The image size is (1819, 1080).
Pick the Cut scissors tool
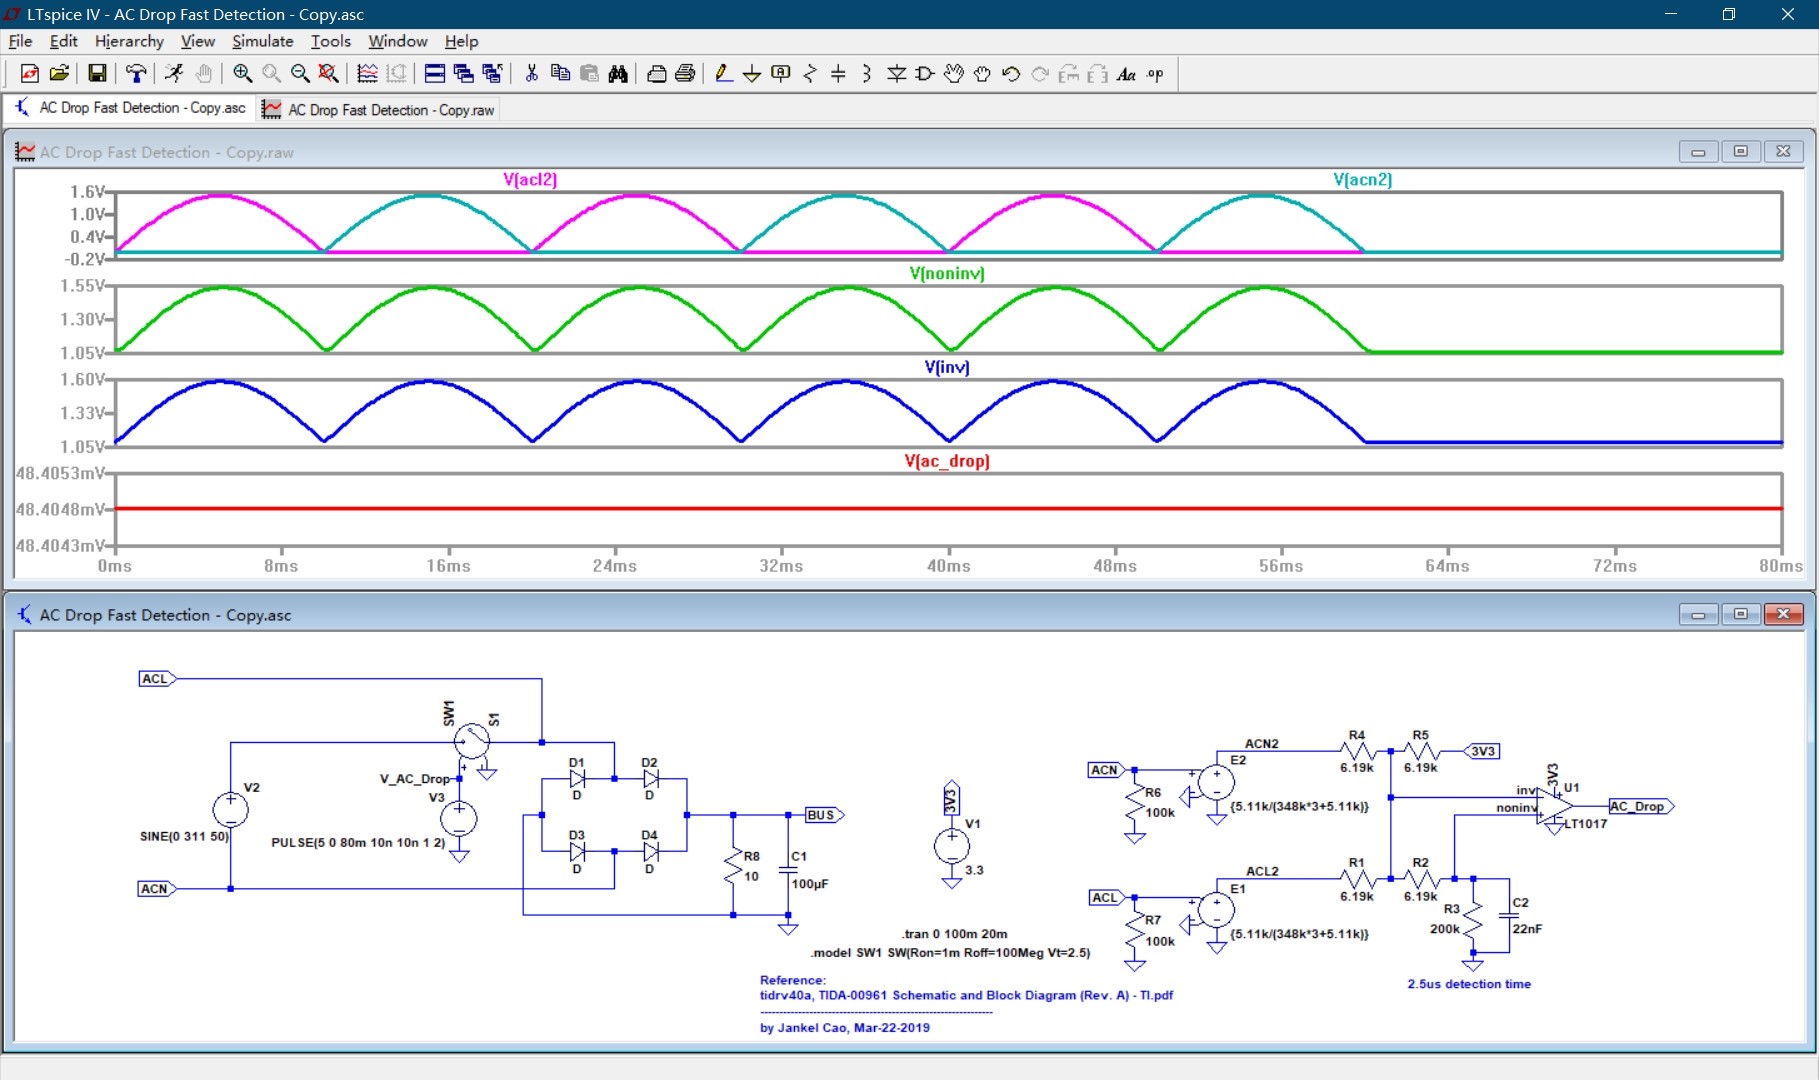[x=531, y=74]
